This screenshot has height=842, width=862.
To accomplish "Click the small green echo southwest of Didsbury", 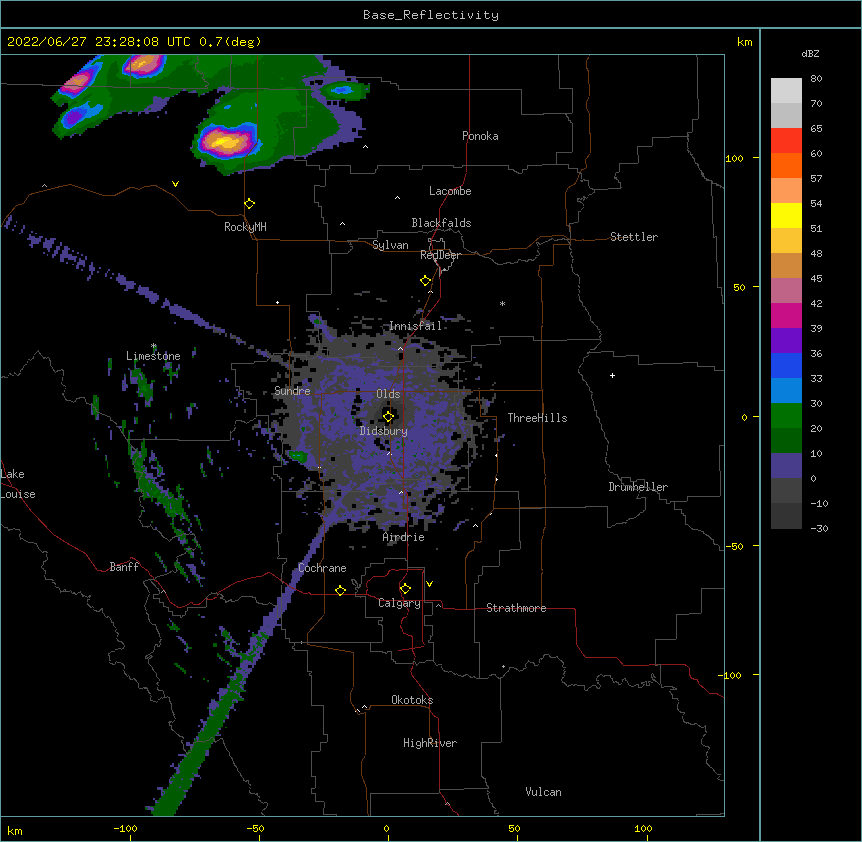I will [x=299, y=456].
